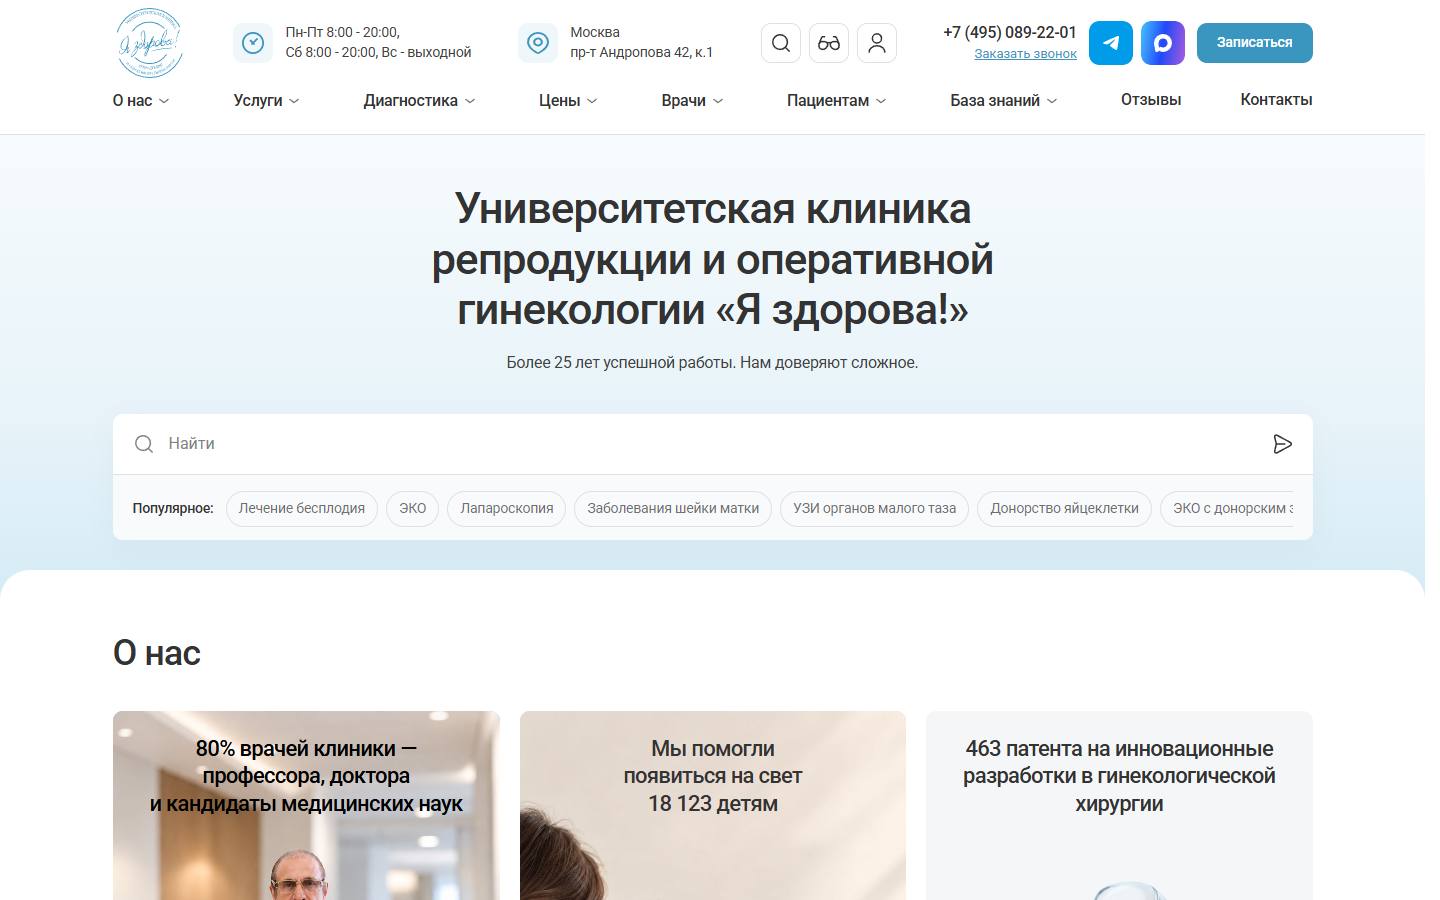
Task: Pick the "Заболевания шейки матки" tag
Action: click(673, 508)
